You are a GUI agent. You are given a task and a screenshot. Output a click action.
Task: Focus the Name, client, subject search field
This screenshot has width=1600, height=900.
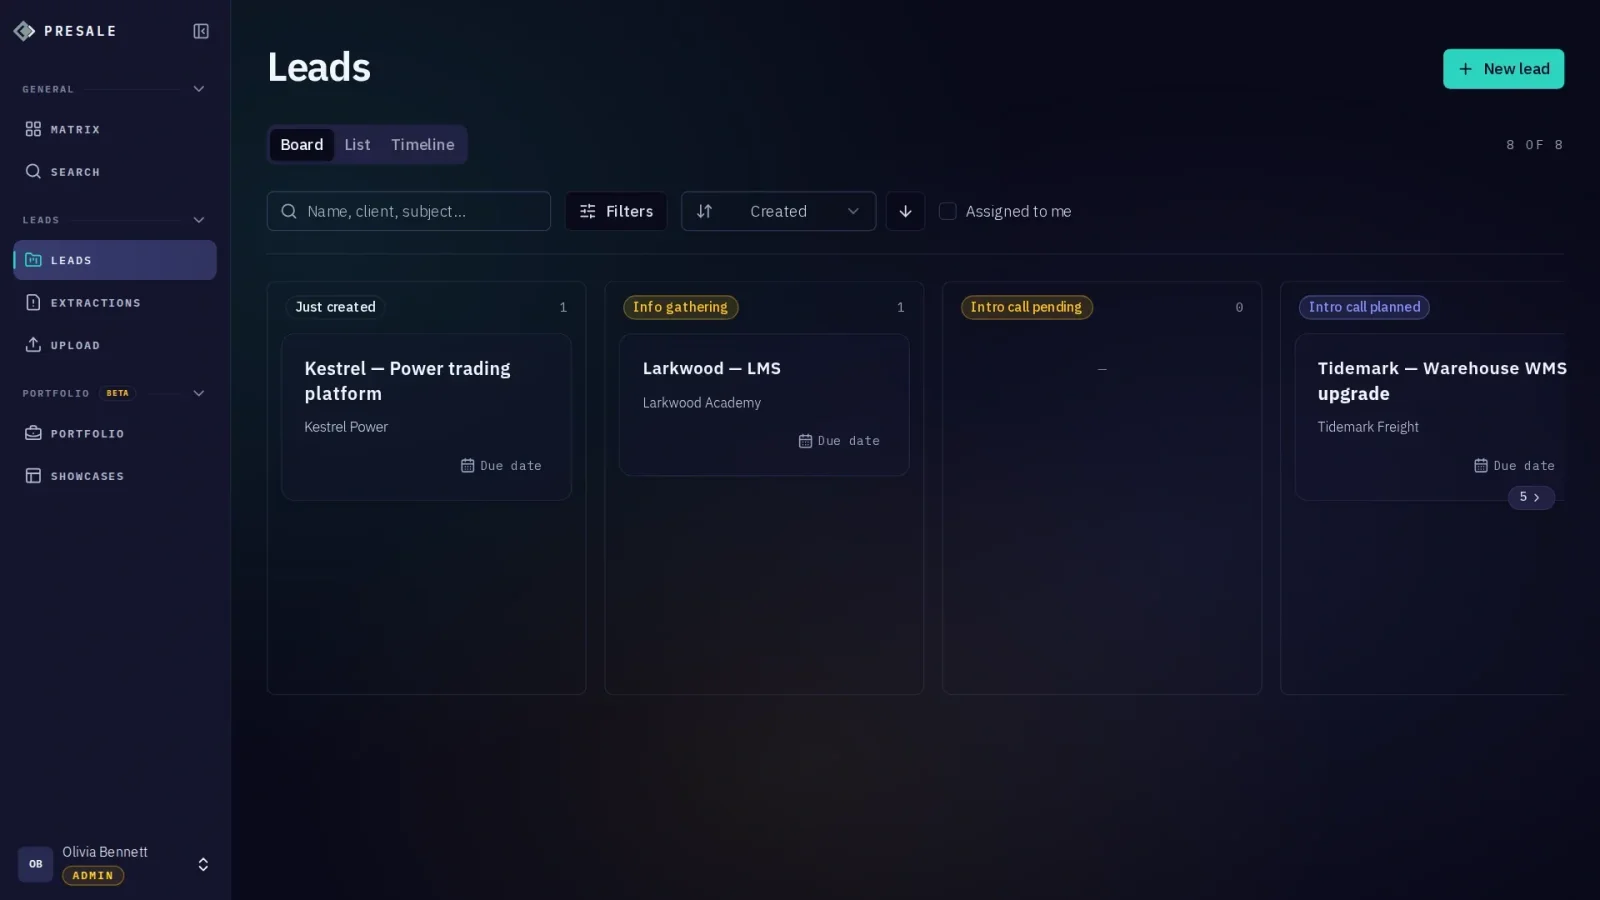(409, 211)
